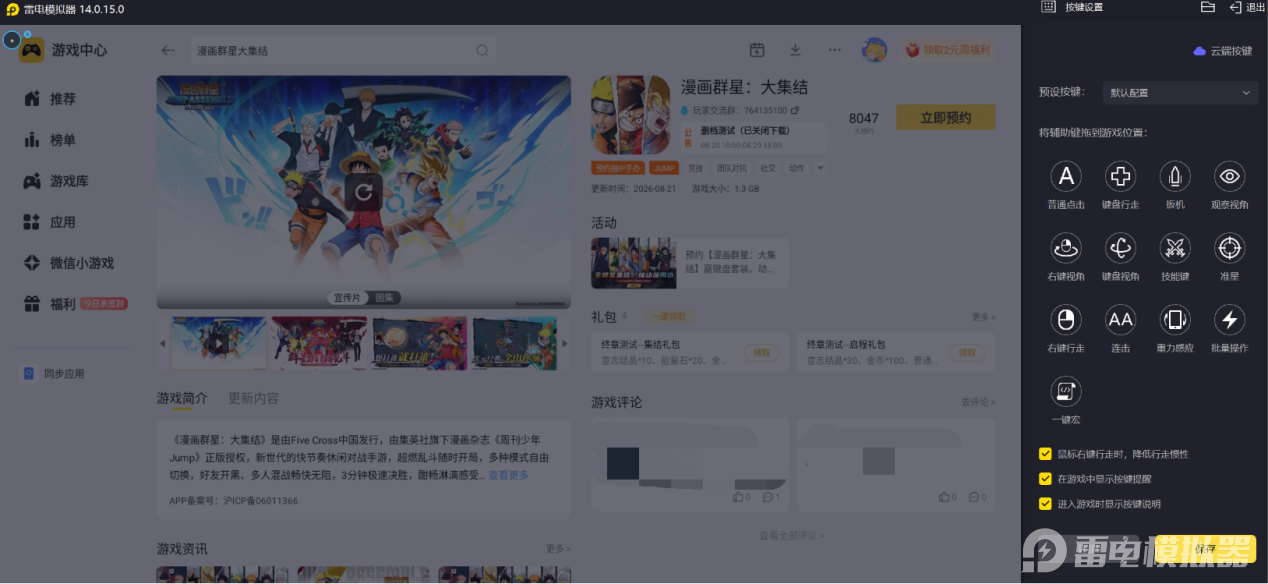This screenshot has height=584, width=1268.
Task: Click the 领取2元周福利 button
Action: point(949,50)
